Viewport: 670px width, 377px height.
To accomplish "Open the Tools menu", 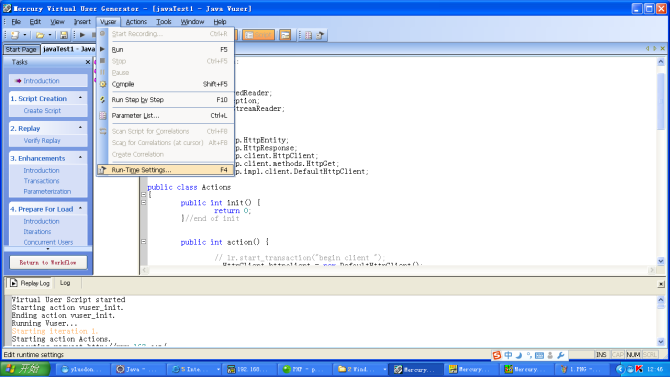I will (164, 21).
